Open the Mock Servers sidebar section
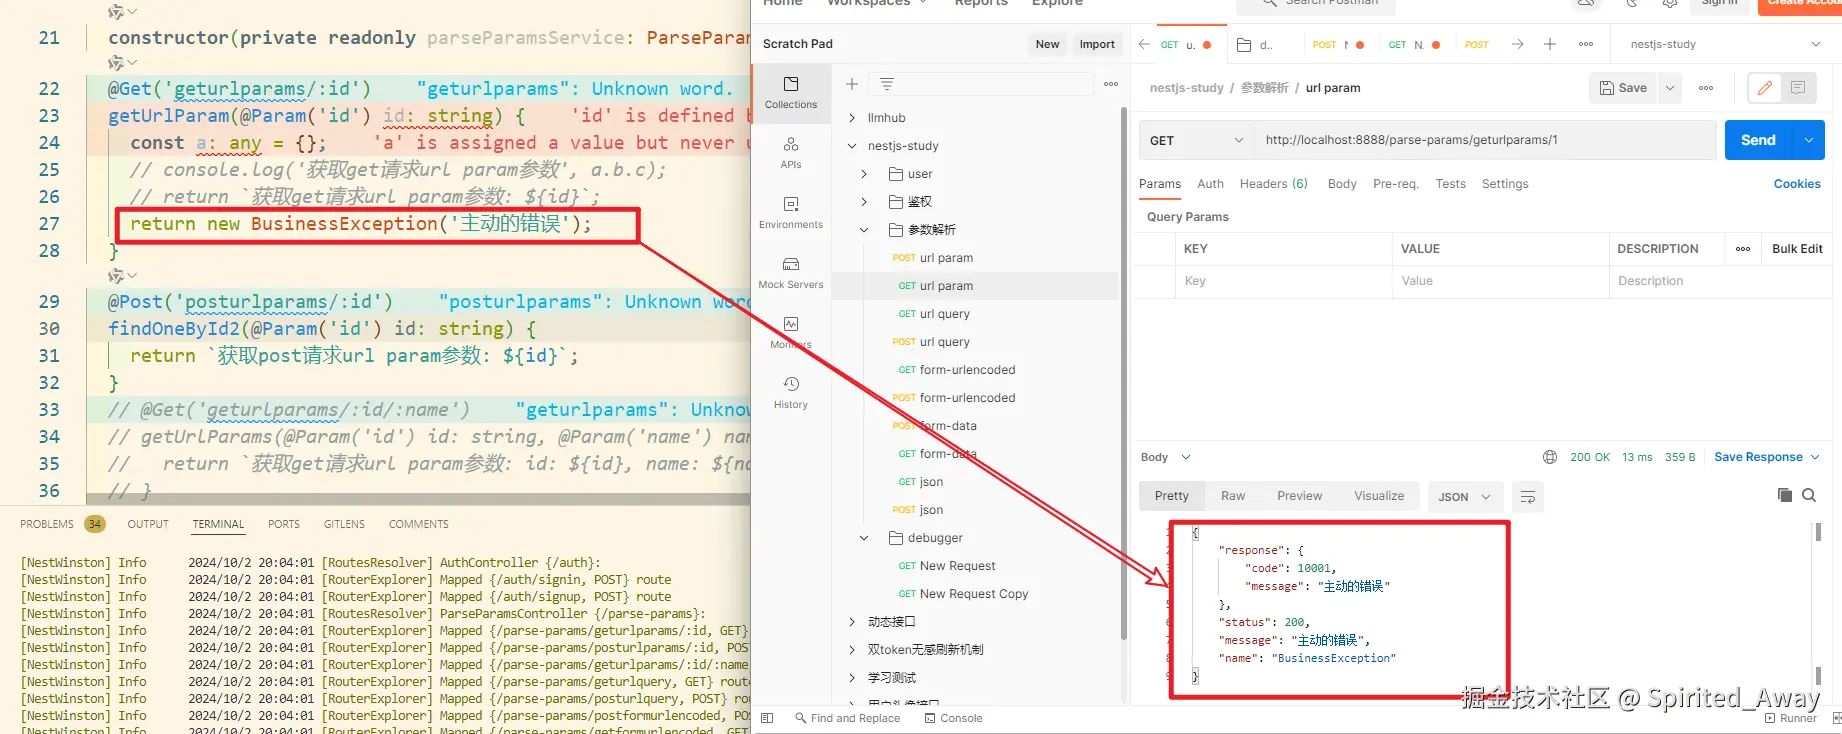This screenshot has height=734, width=1842. coord(791,273)
